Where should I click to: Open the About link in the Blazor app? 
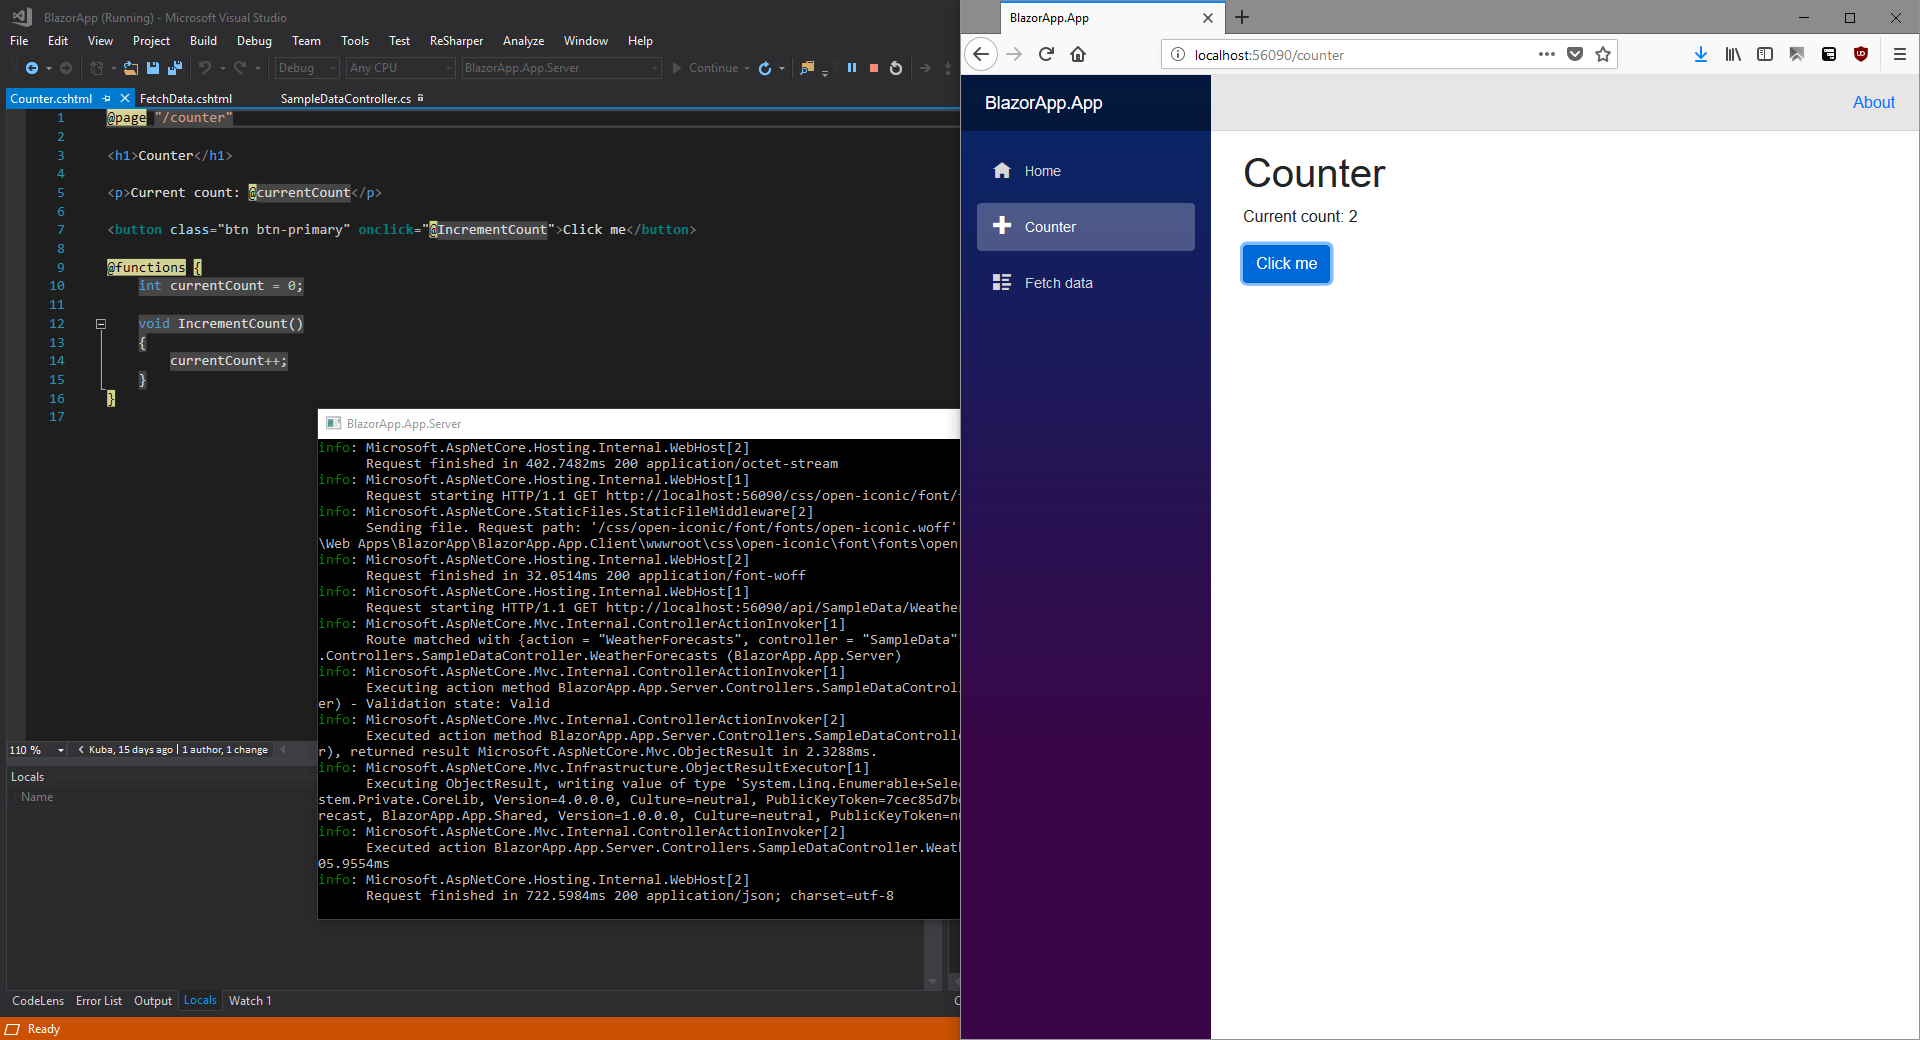[1873, 102]
